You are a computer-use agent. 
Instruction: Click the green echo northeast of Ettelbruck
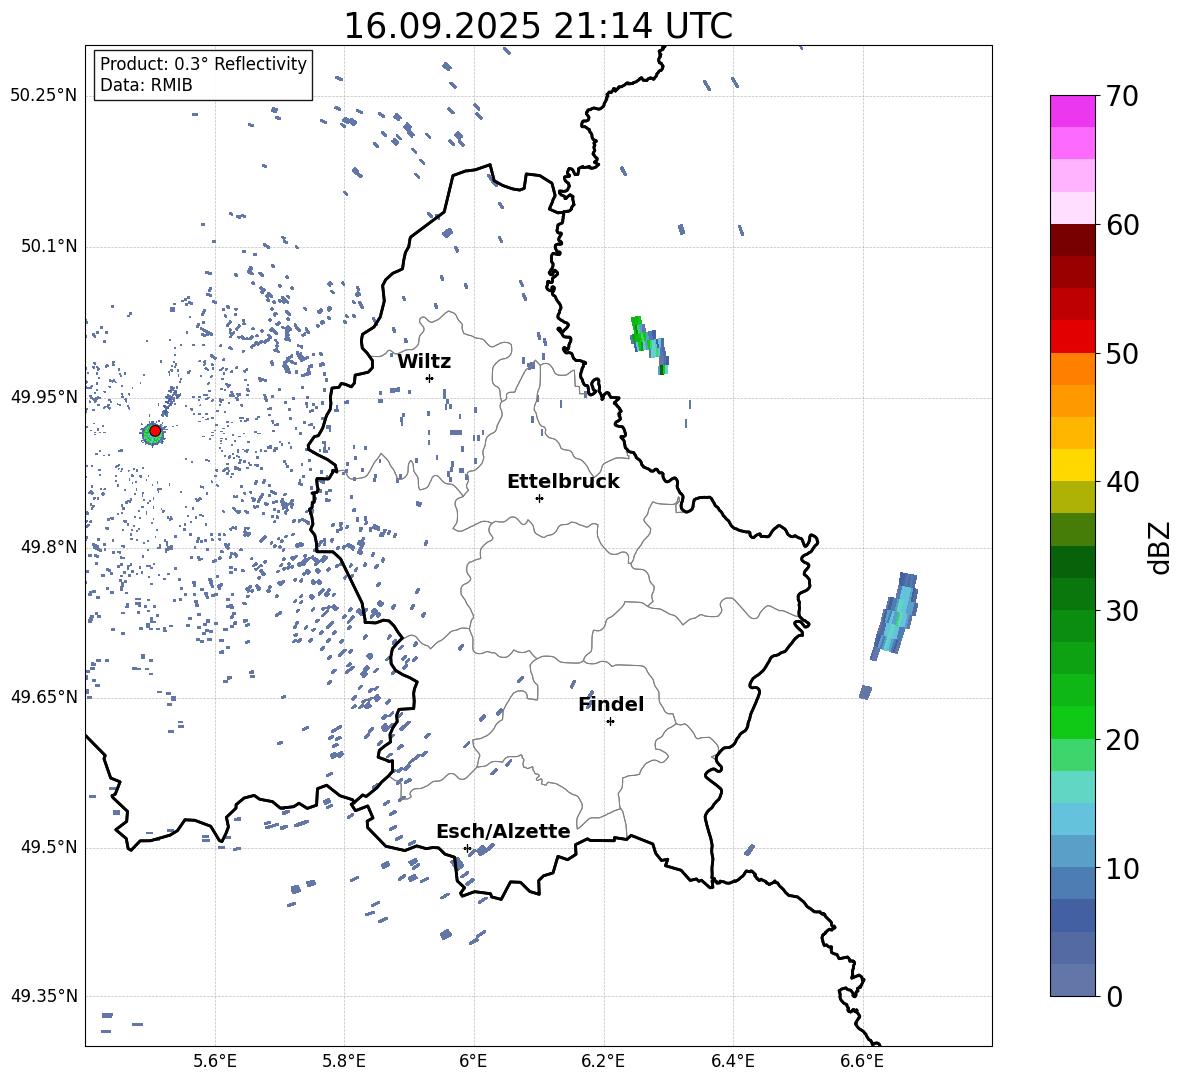point(649,345)
